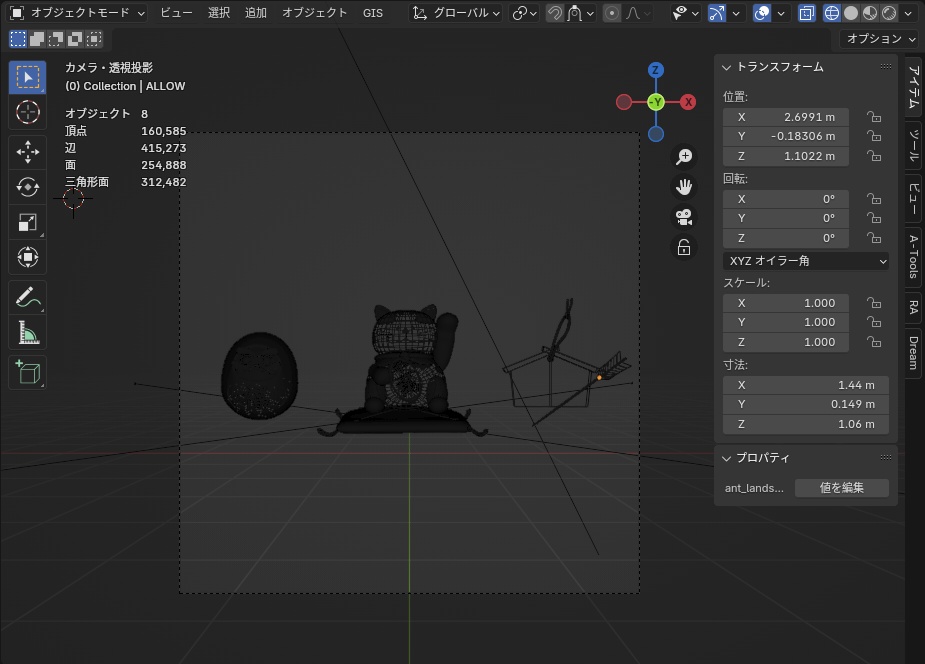Open the オブジェクトモード mode dropdown
925x664 pixels.
point(77,13)
